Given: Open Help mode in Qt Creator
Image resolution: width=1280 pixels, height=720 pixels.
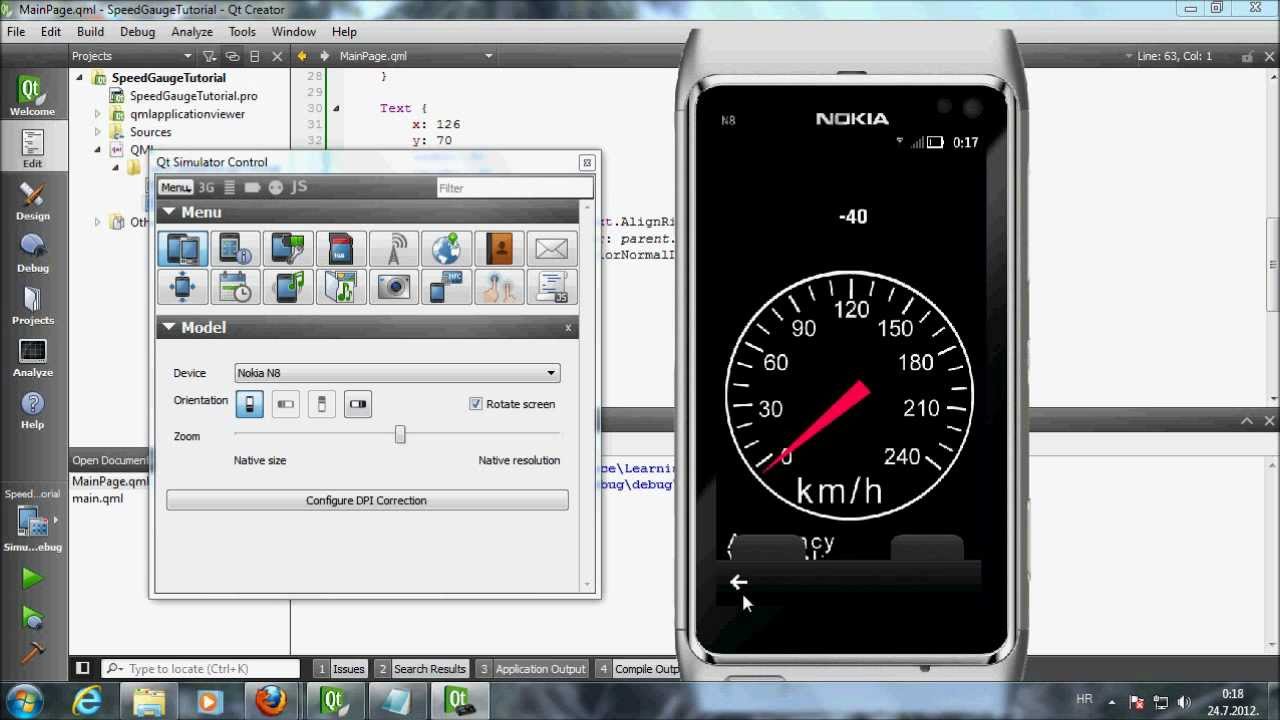Looking at the screenshot, I should (x=32, y=408).
